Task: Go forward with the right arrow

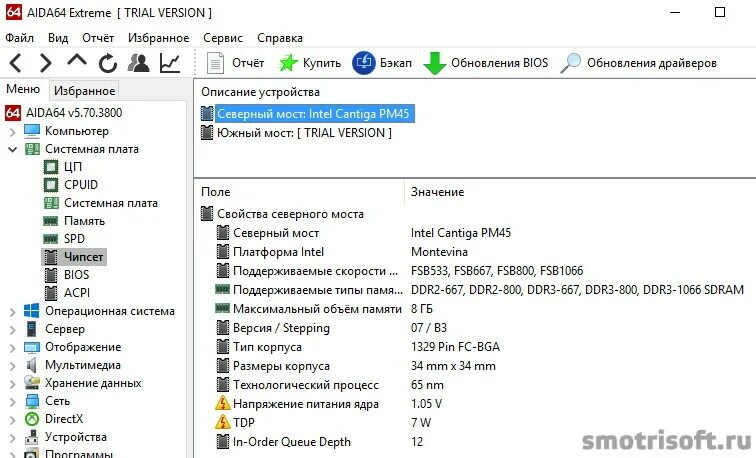Action: point(45,63)
